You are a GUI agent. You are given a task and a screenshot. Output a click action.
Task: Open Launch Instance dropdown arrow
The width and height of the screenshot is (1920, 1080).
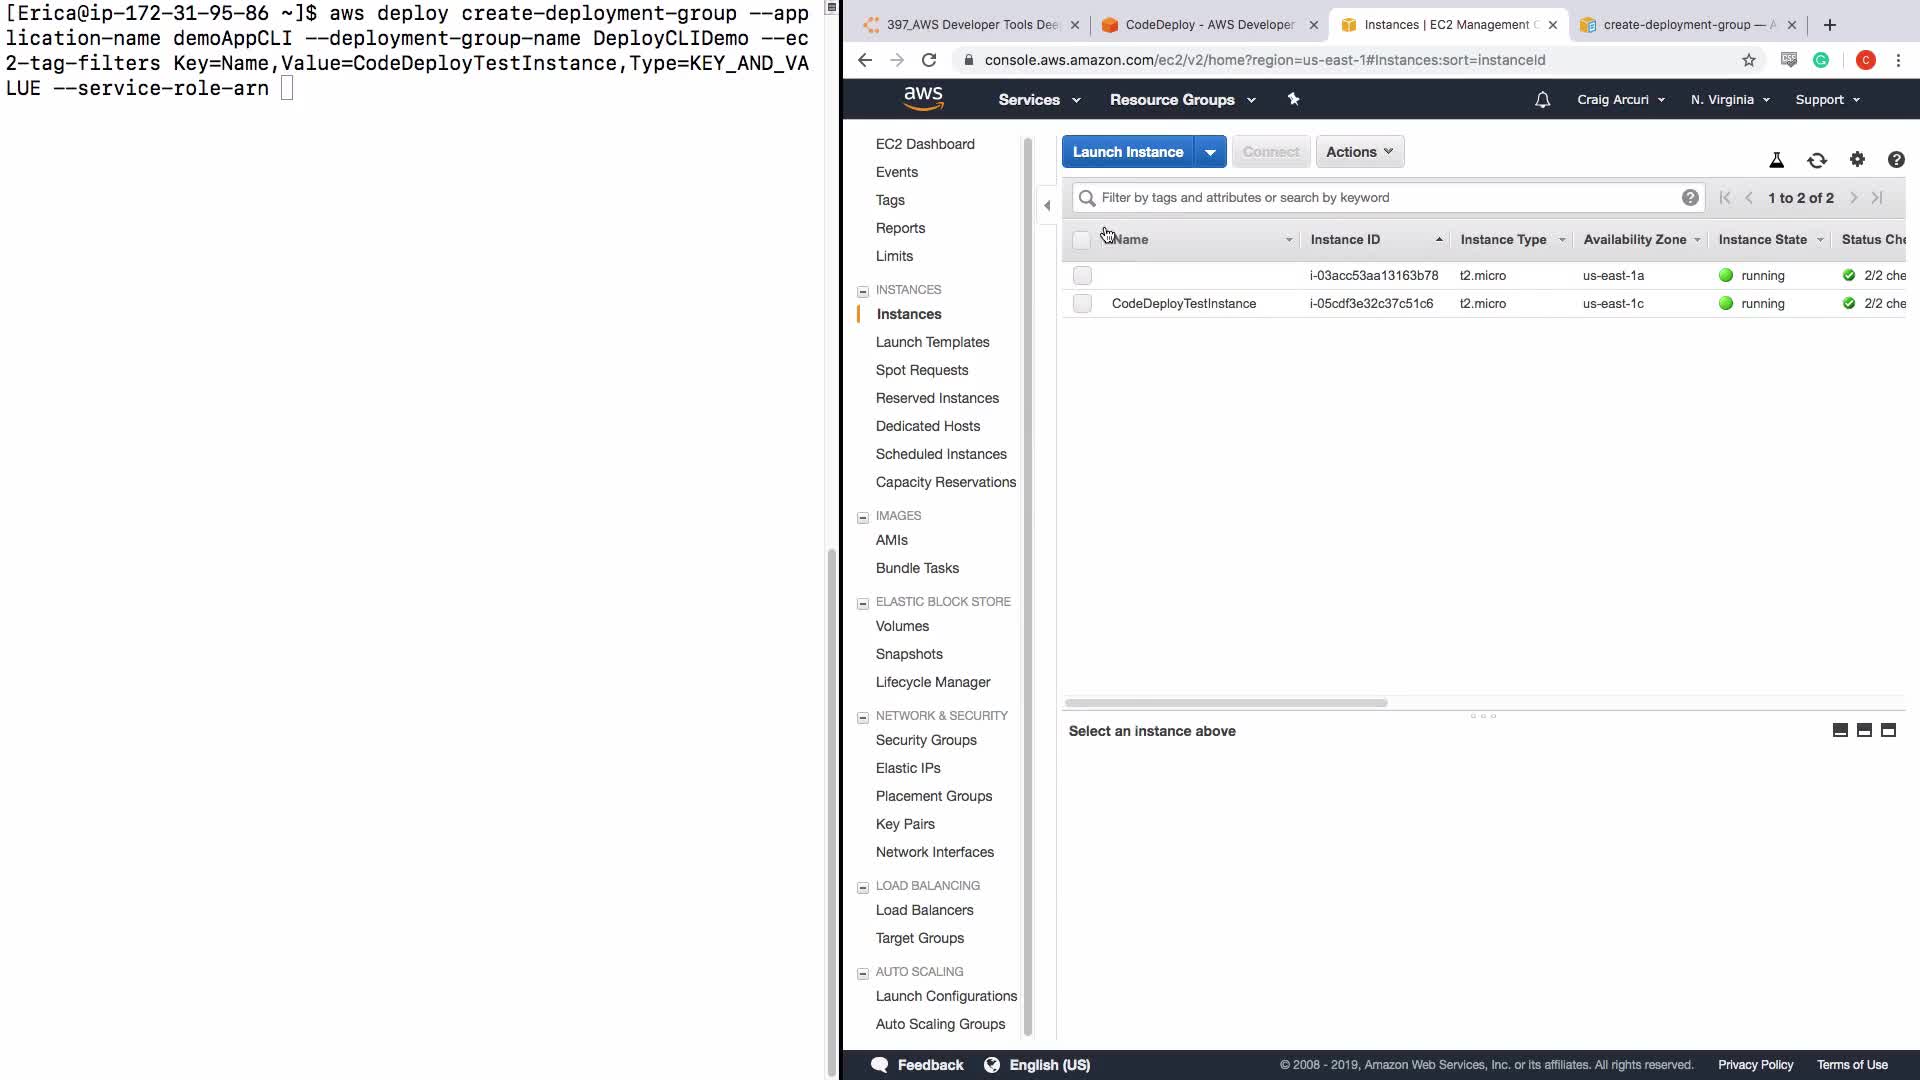[x=1210, y=152]
